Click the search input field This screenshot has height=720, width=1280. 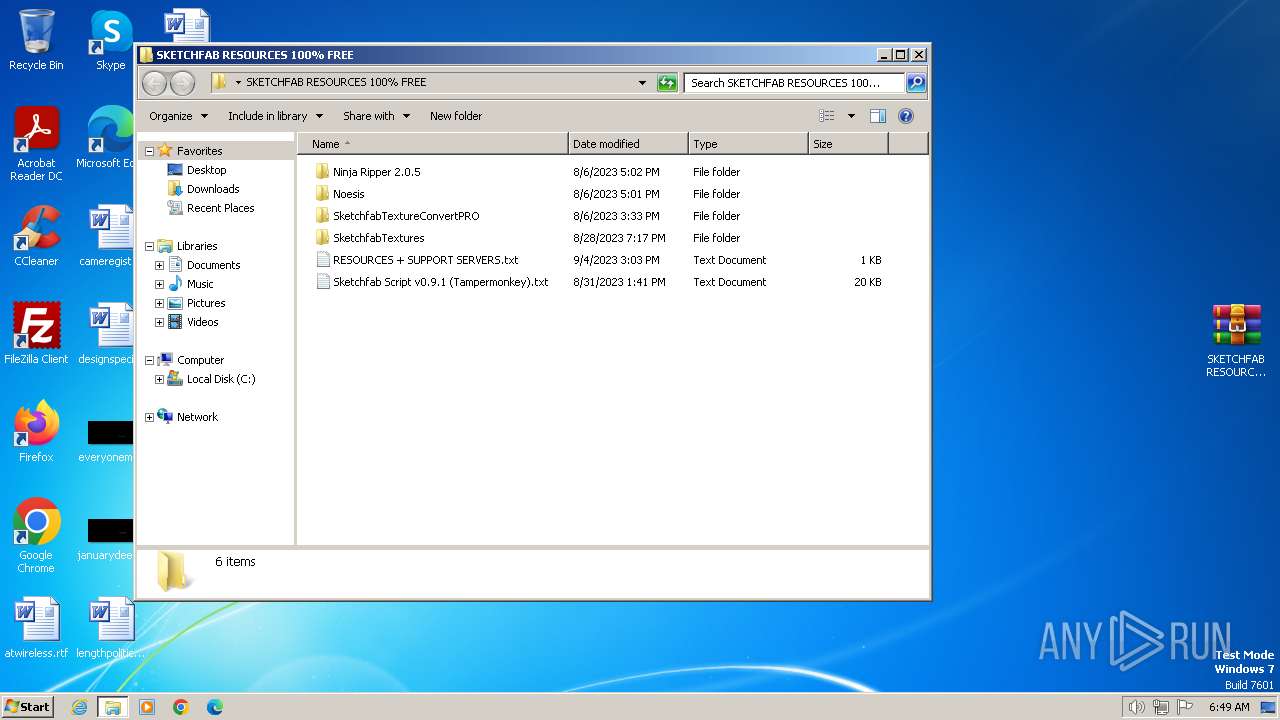(x=793, y=83)
